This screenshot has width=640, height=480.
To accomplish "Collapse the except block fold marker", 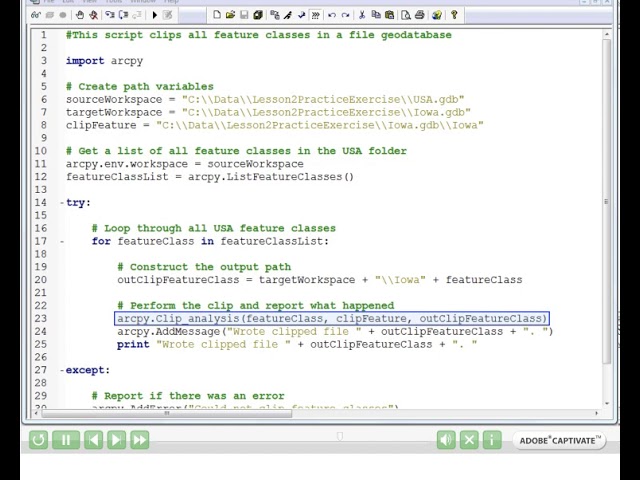I will [62, 370].
